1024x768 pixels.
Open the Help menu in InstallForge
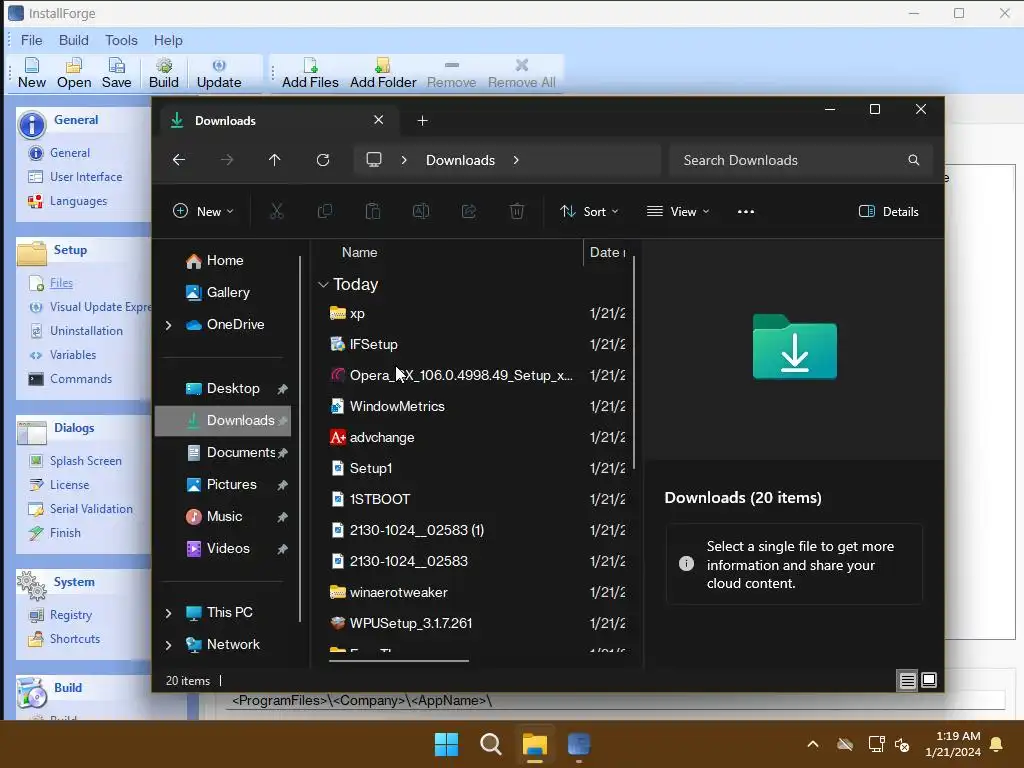point(168,40)
